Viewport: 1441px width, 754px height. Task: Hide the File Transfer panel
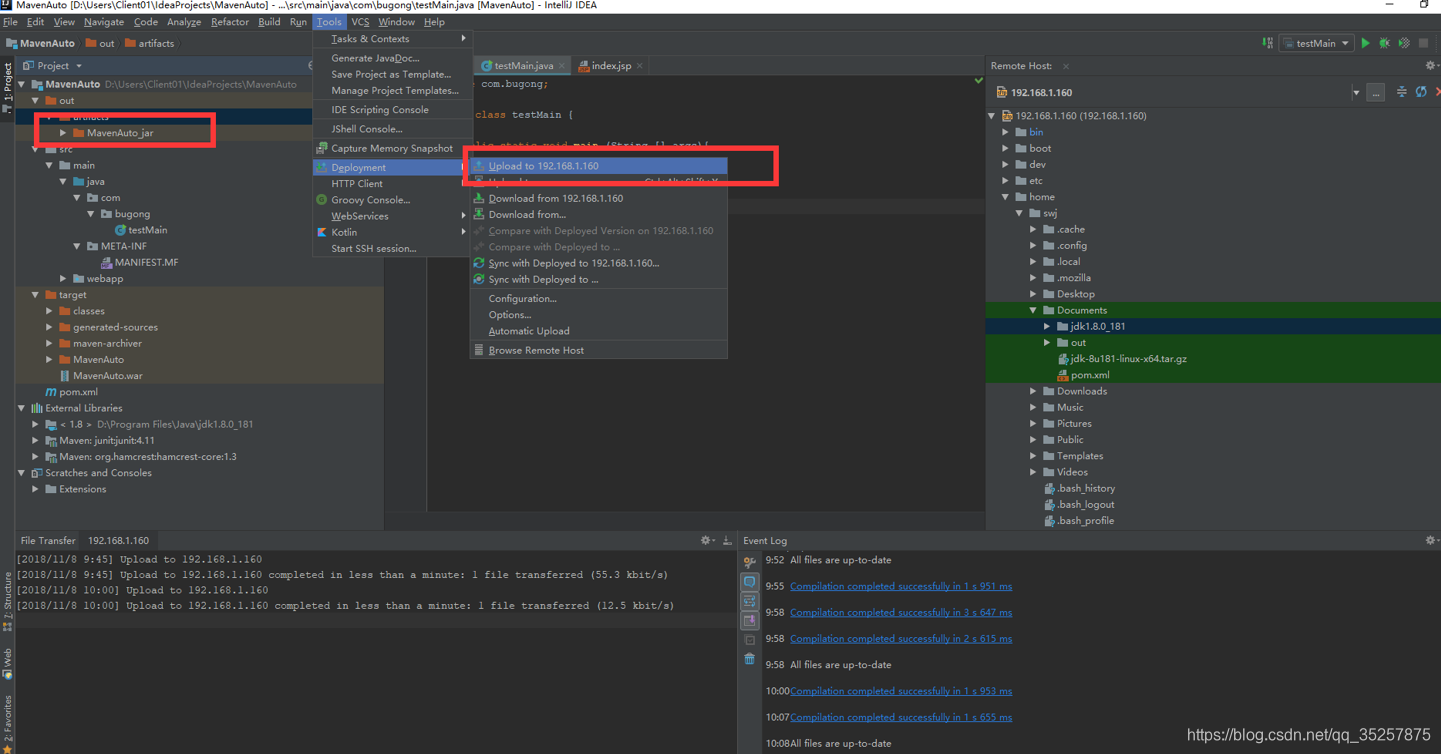[727, 540]
